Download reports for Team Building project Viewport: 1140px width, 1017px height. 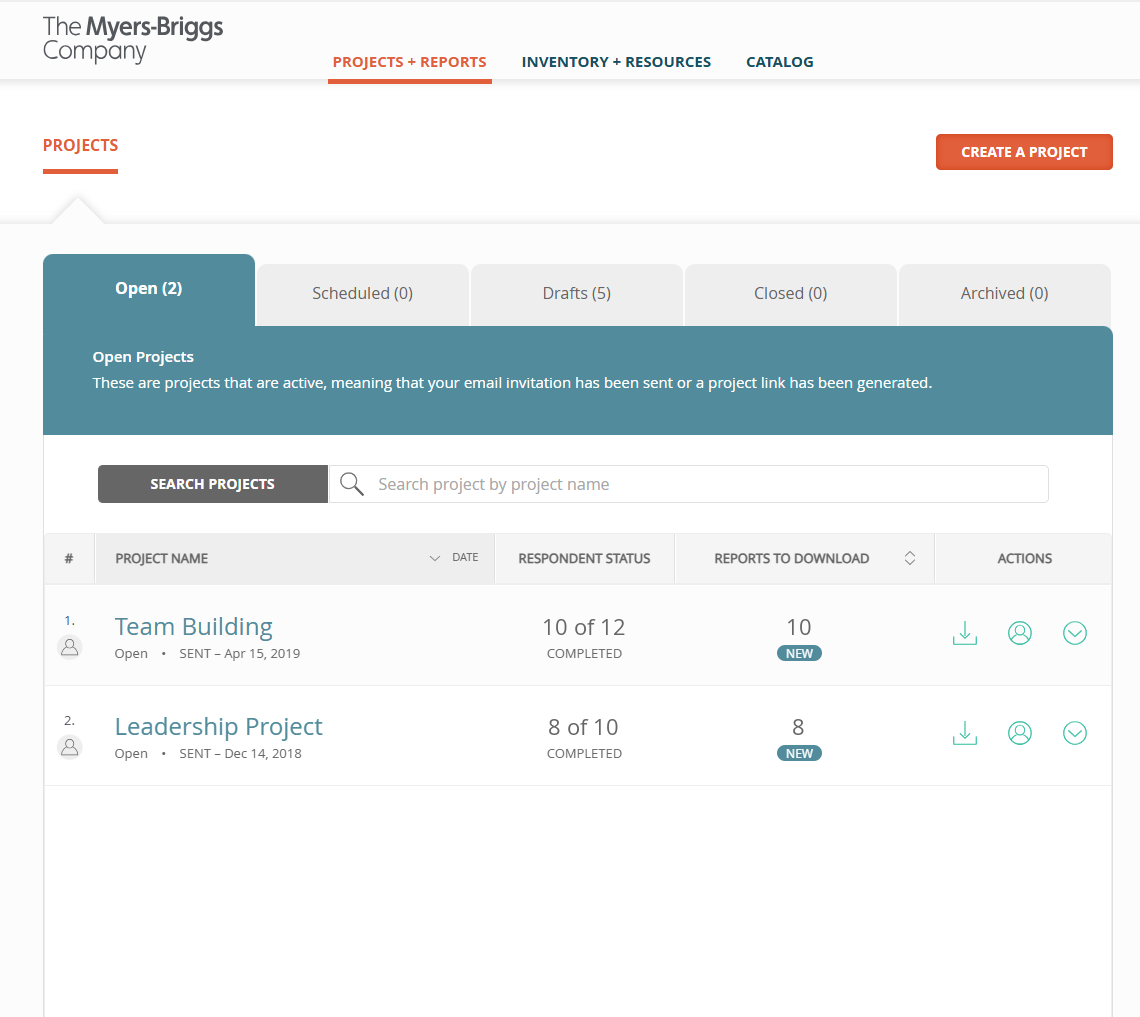[x=965, y=633]
